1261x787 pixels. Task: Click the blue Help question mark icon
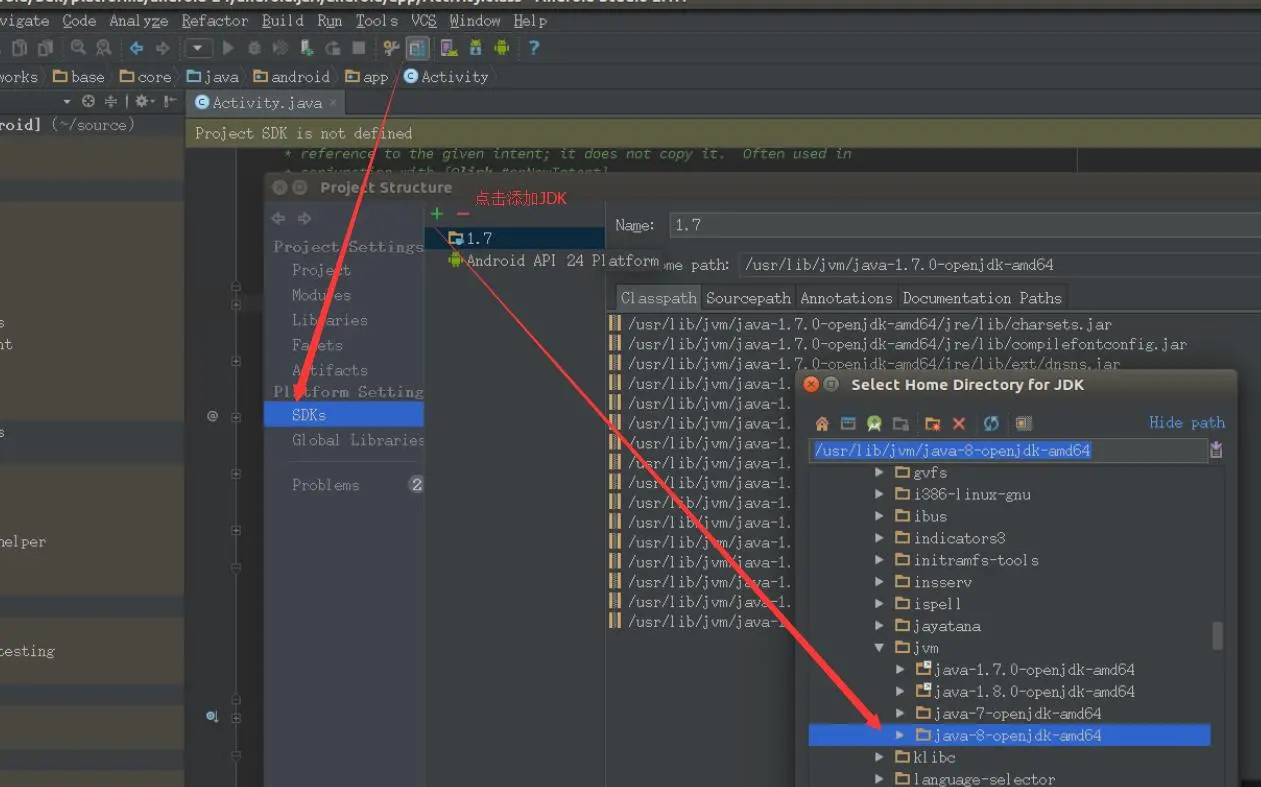coord(533,48)
